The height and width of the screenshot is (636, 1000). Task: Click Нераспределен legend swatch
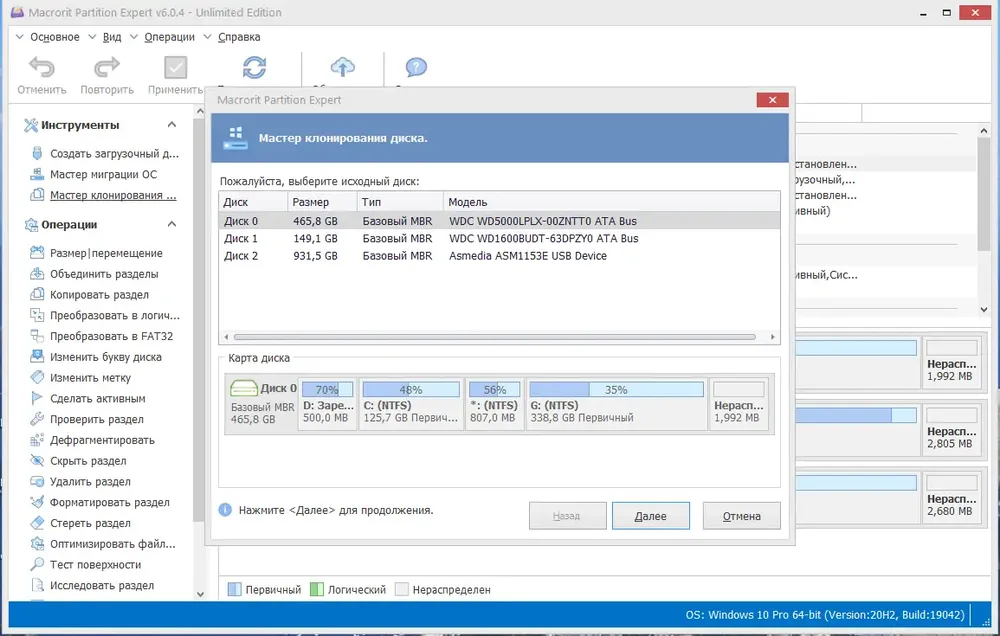point(401,589)
